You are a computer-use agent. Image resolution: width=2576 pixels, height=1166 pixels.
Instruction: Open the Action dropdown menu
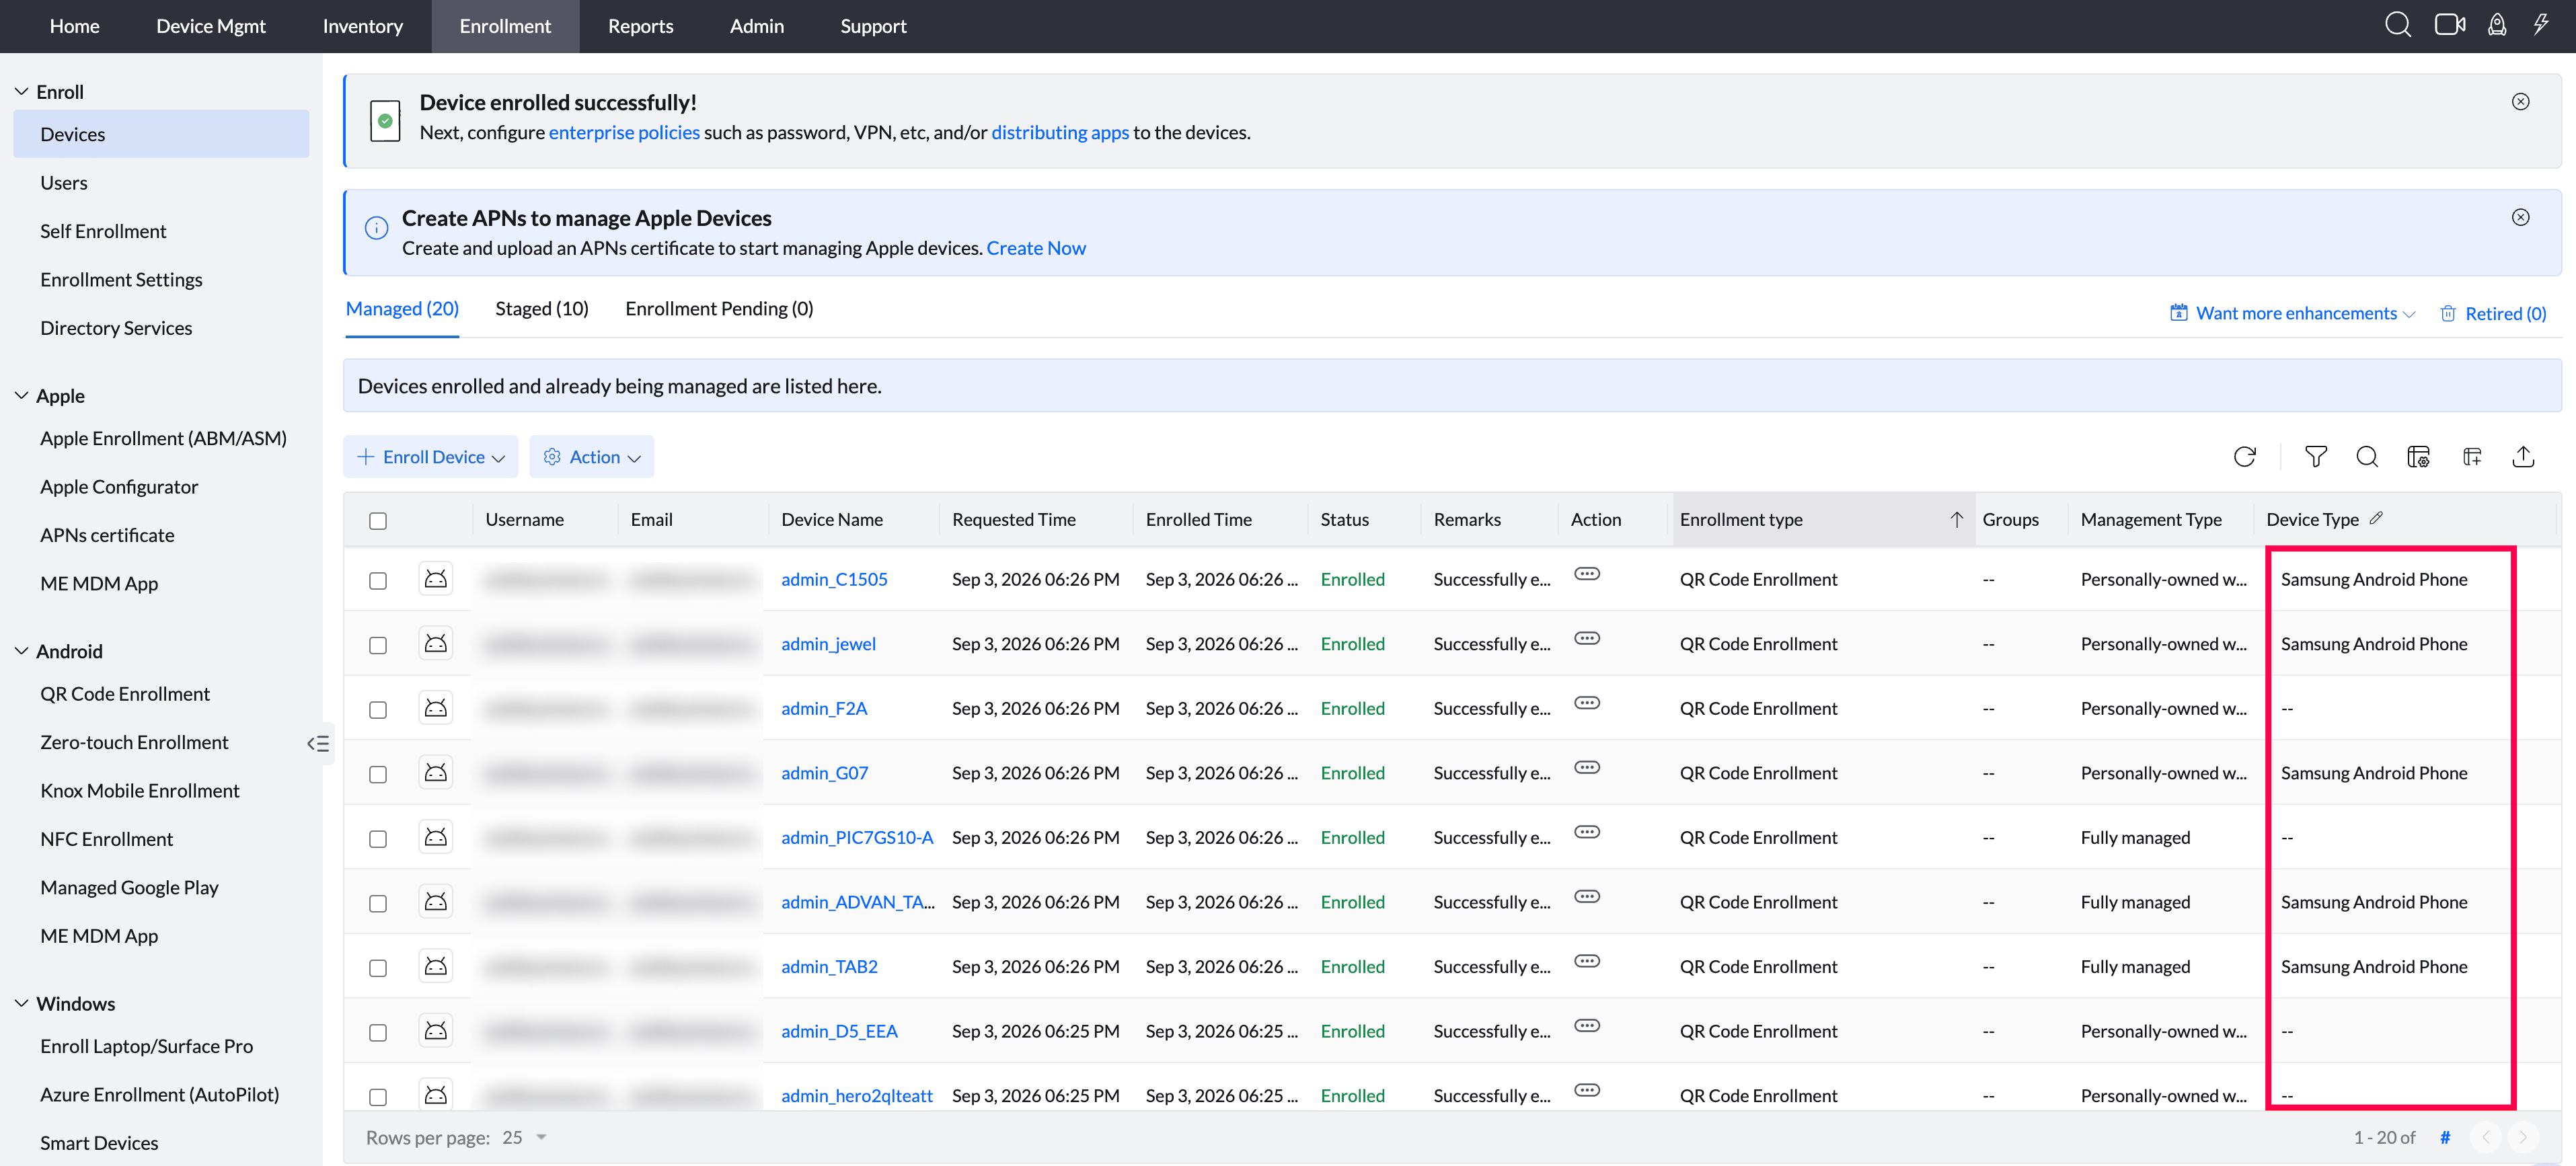[x=592, y=457]
